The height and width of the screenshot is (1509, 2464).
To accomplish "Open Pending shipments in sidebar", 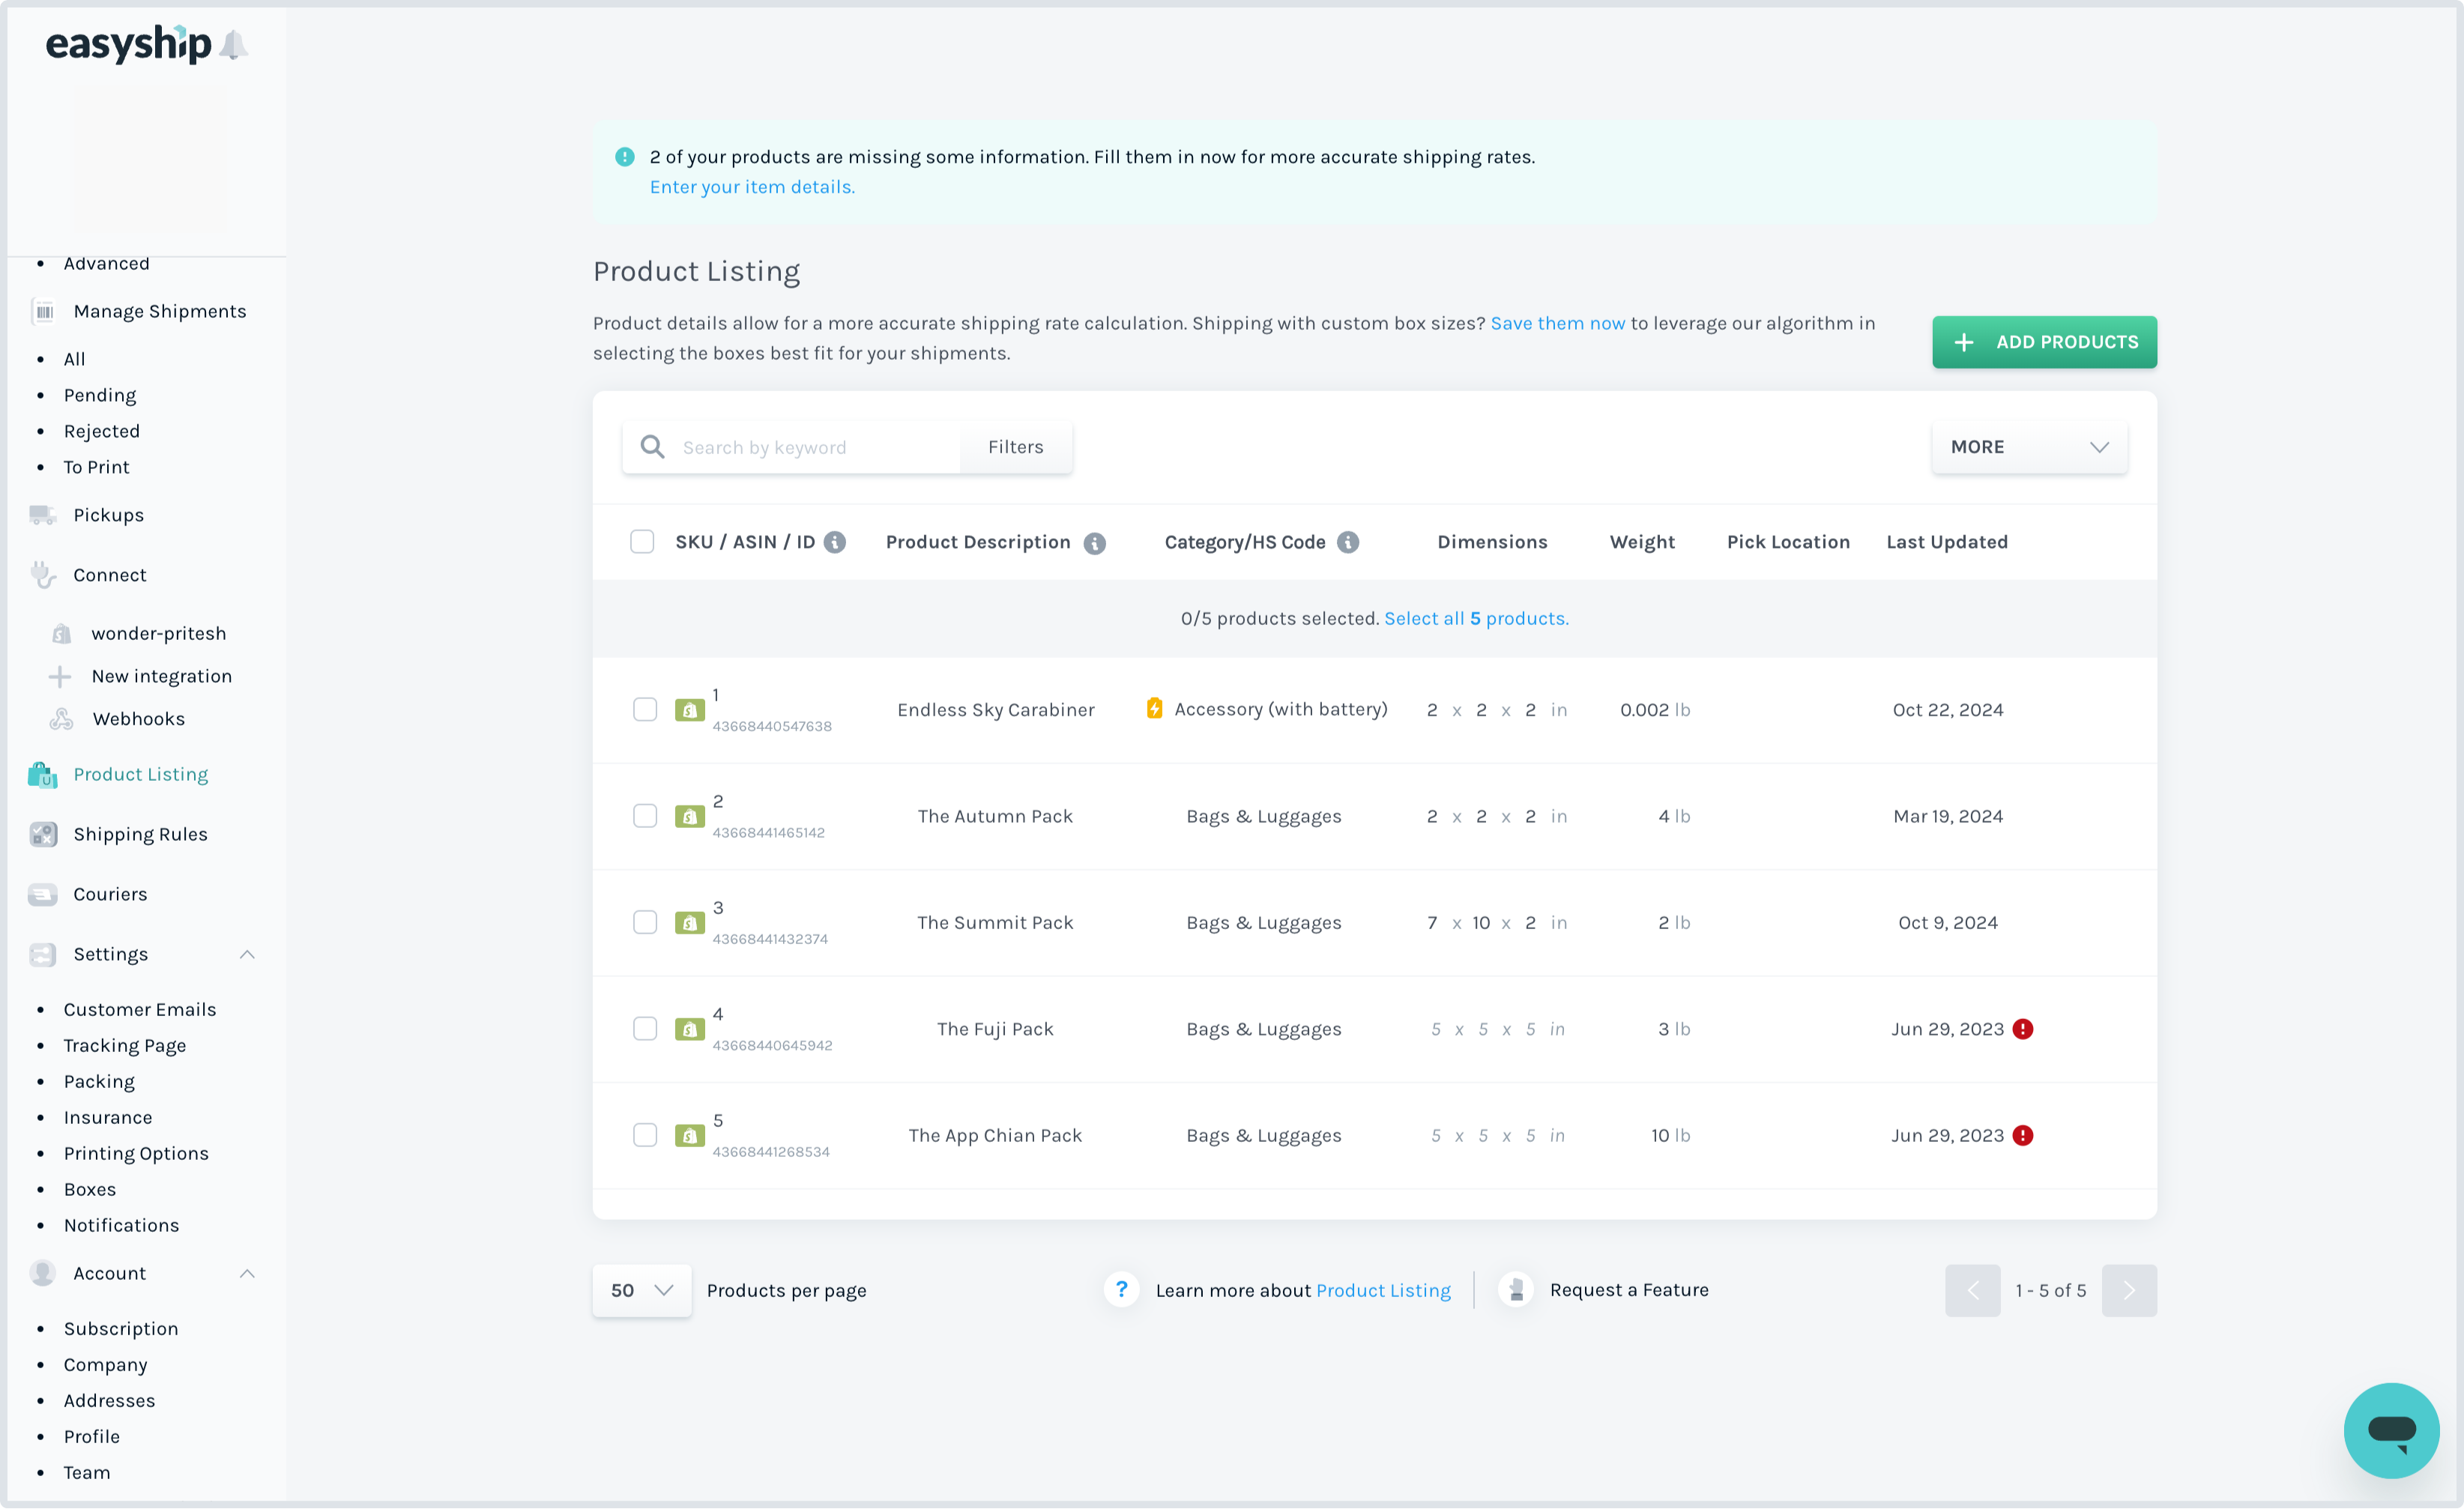I will pos(100,395).
